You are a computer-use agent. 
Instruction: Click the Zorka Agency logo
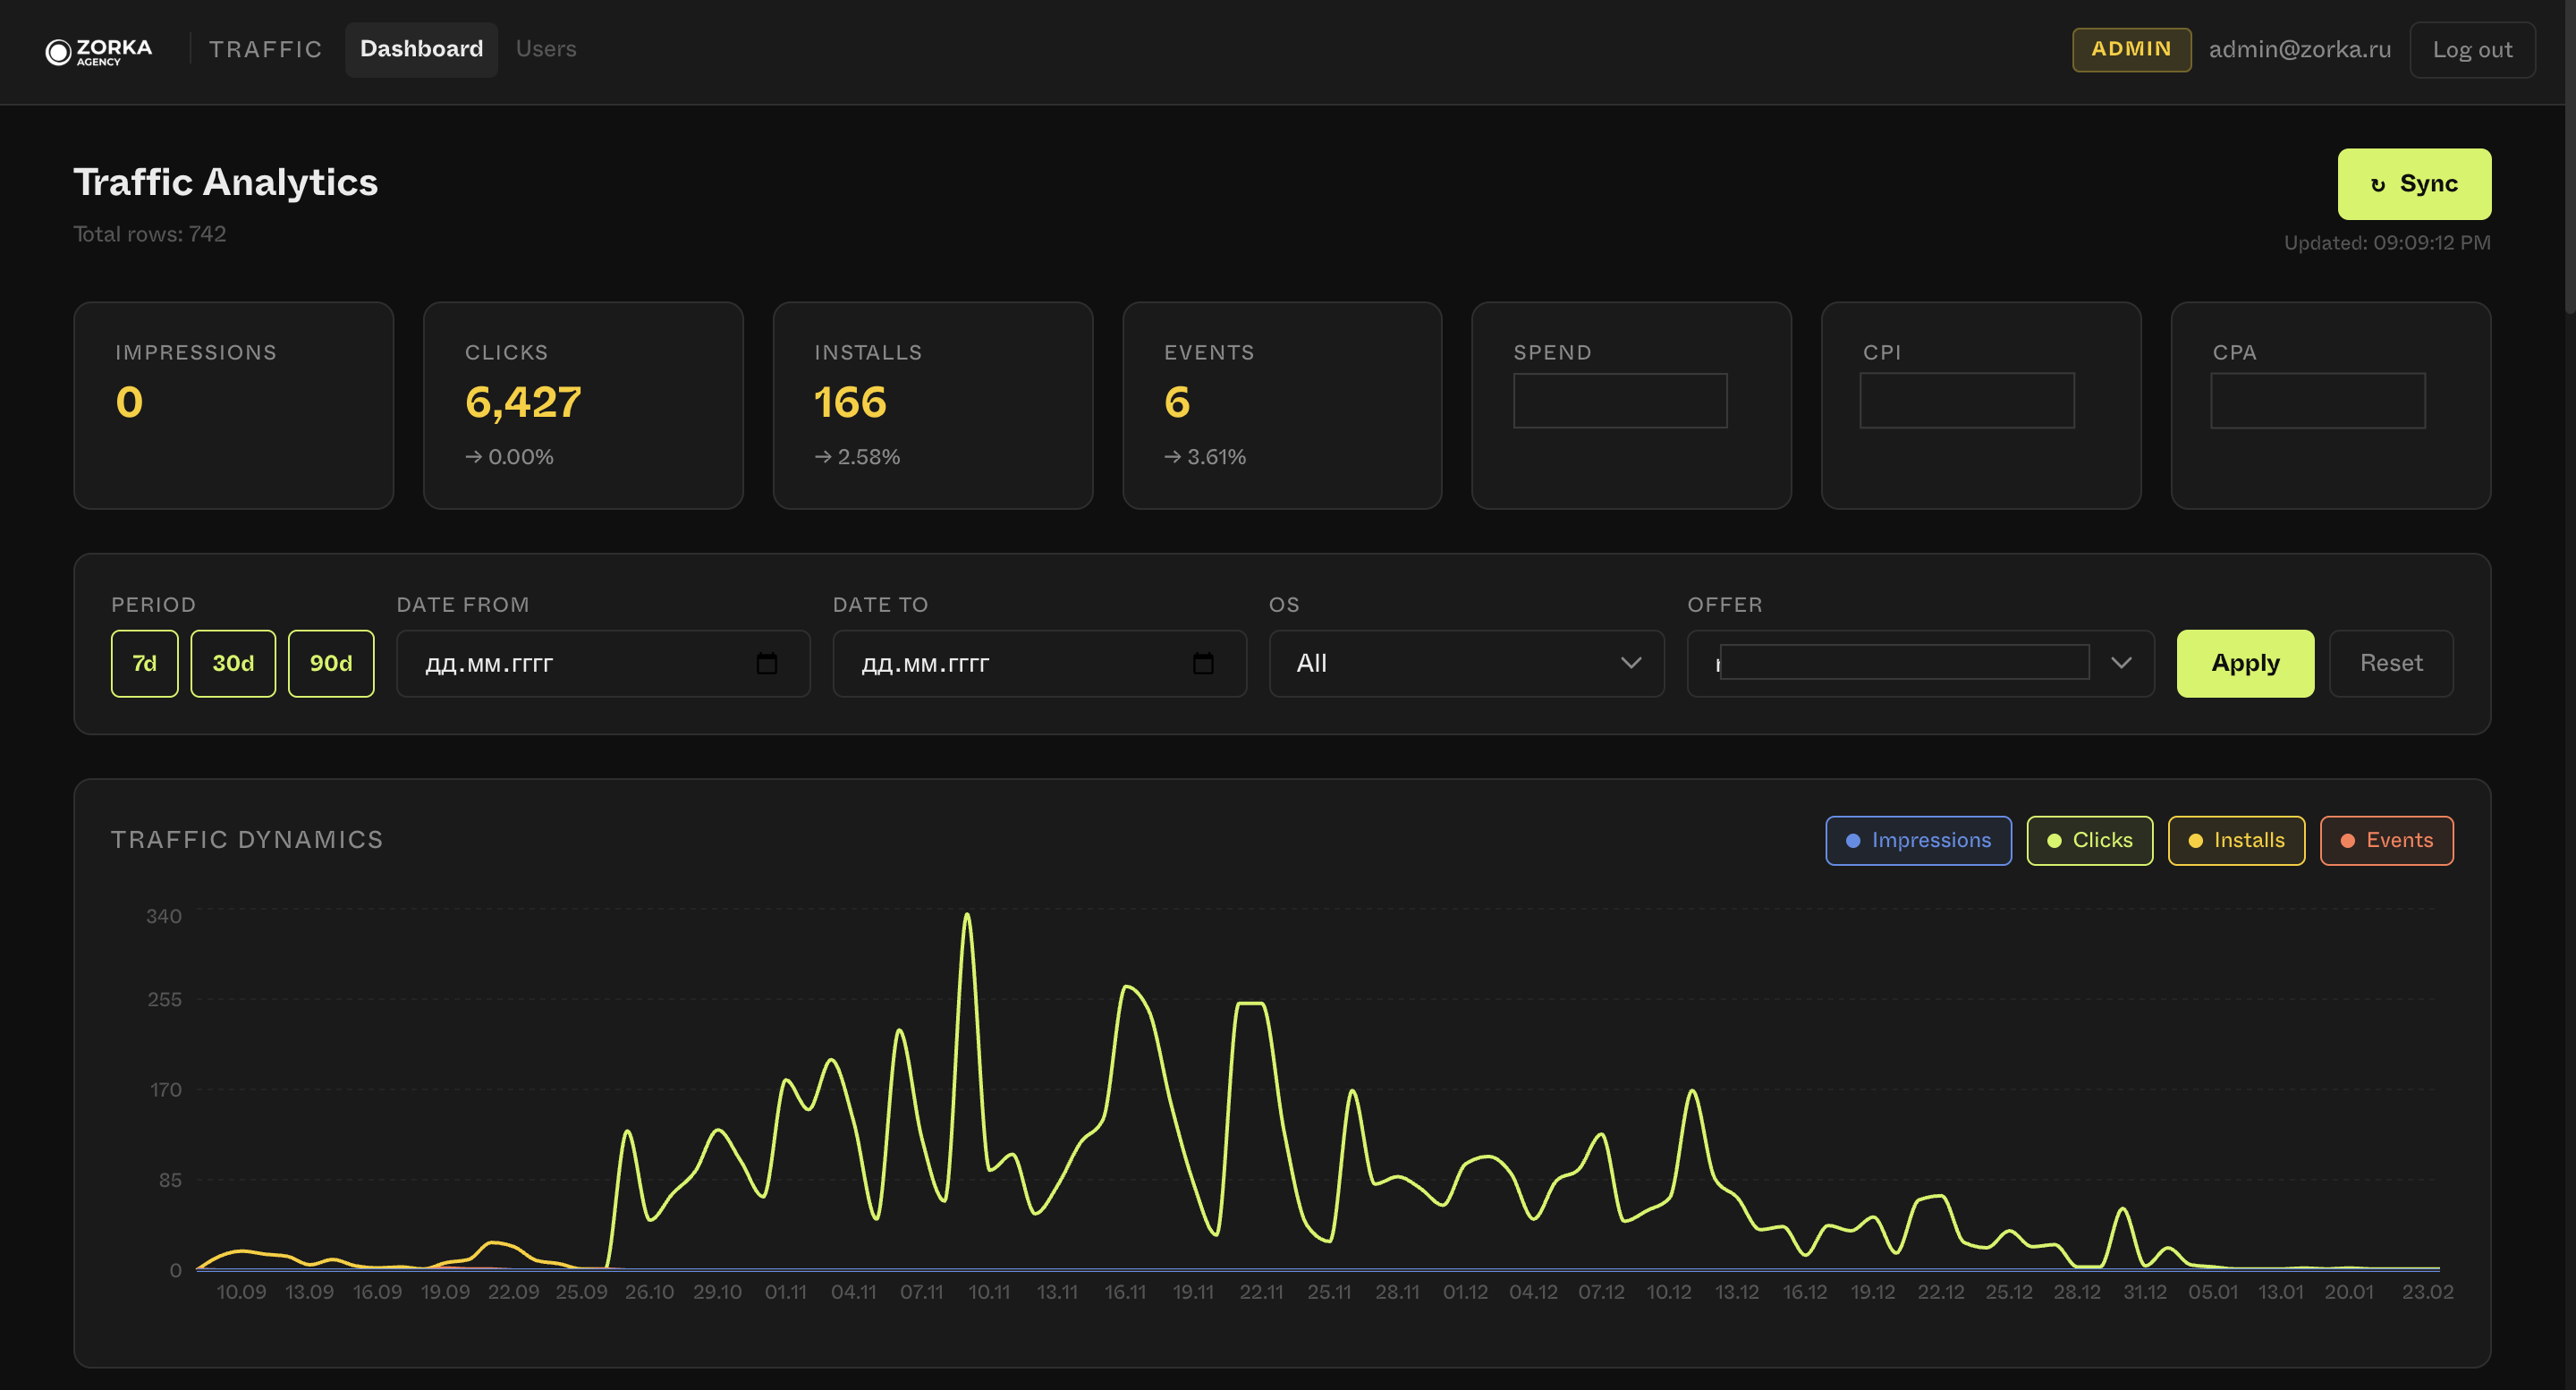click(98, 51)
